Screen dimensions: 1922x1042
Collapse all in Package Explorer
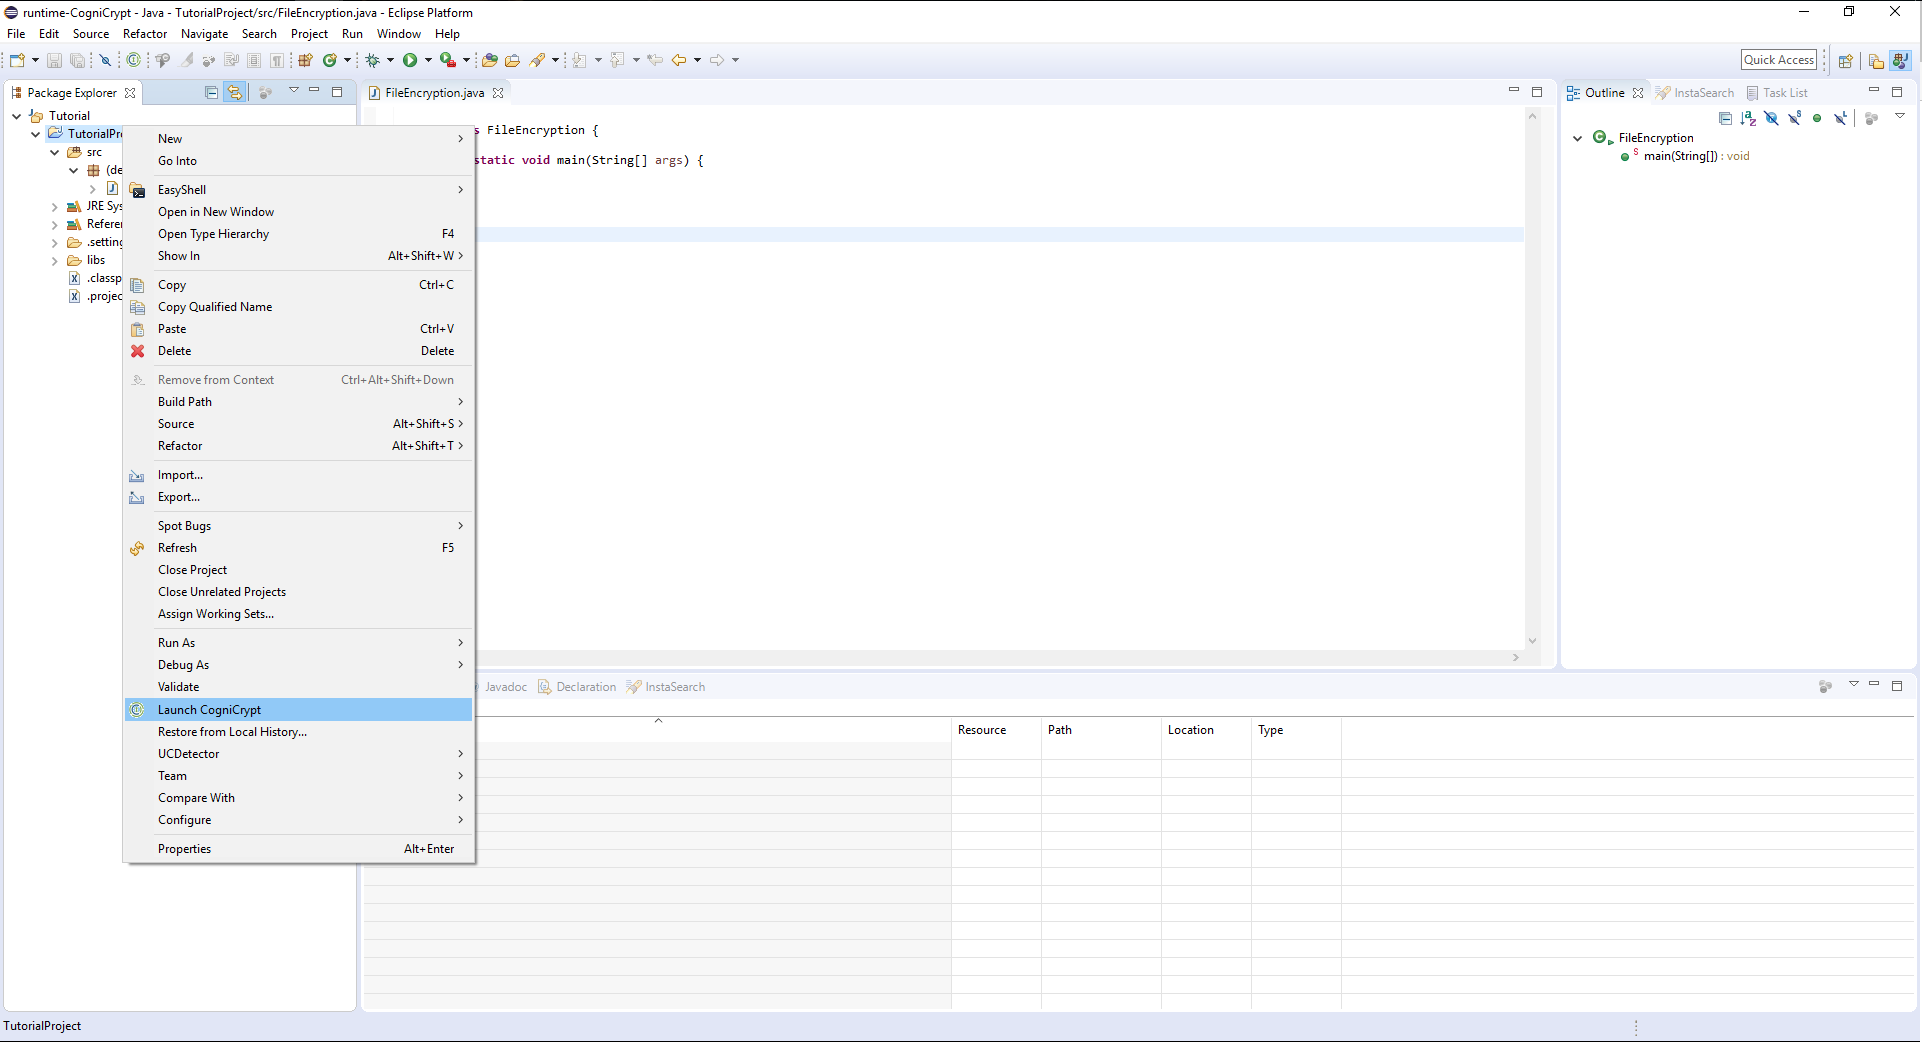pyautogui.click(x=211, y=92)
